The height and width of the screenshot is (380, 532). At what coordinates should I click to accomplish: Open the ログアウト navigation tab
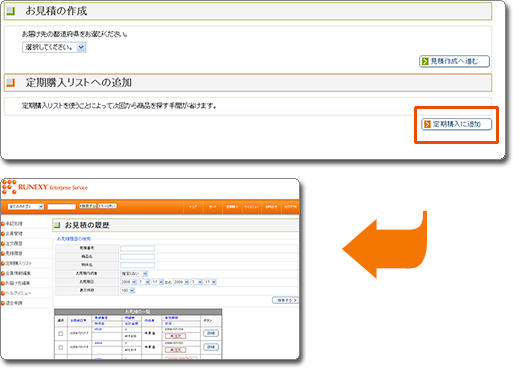click(x=290, y=207)
